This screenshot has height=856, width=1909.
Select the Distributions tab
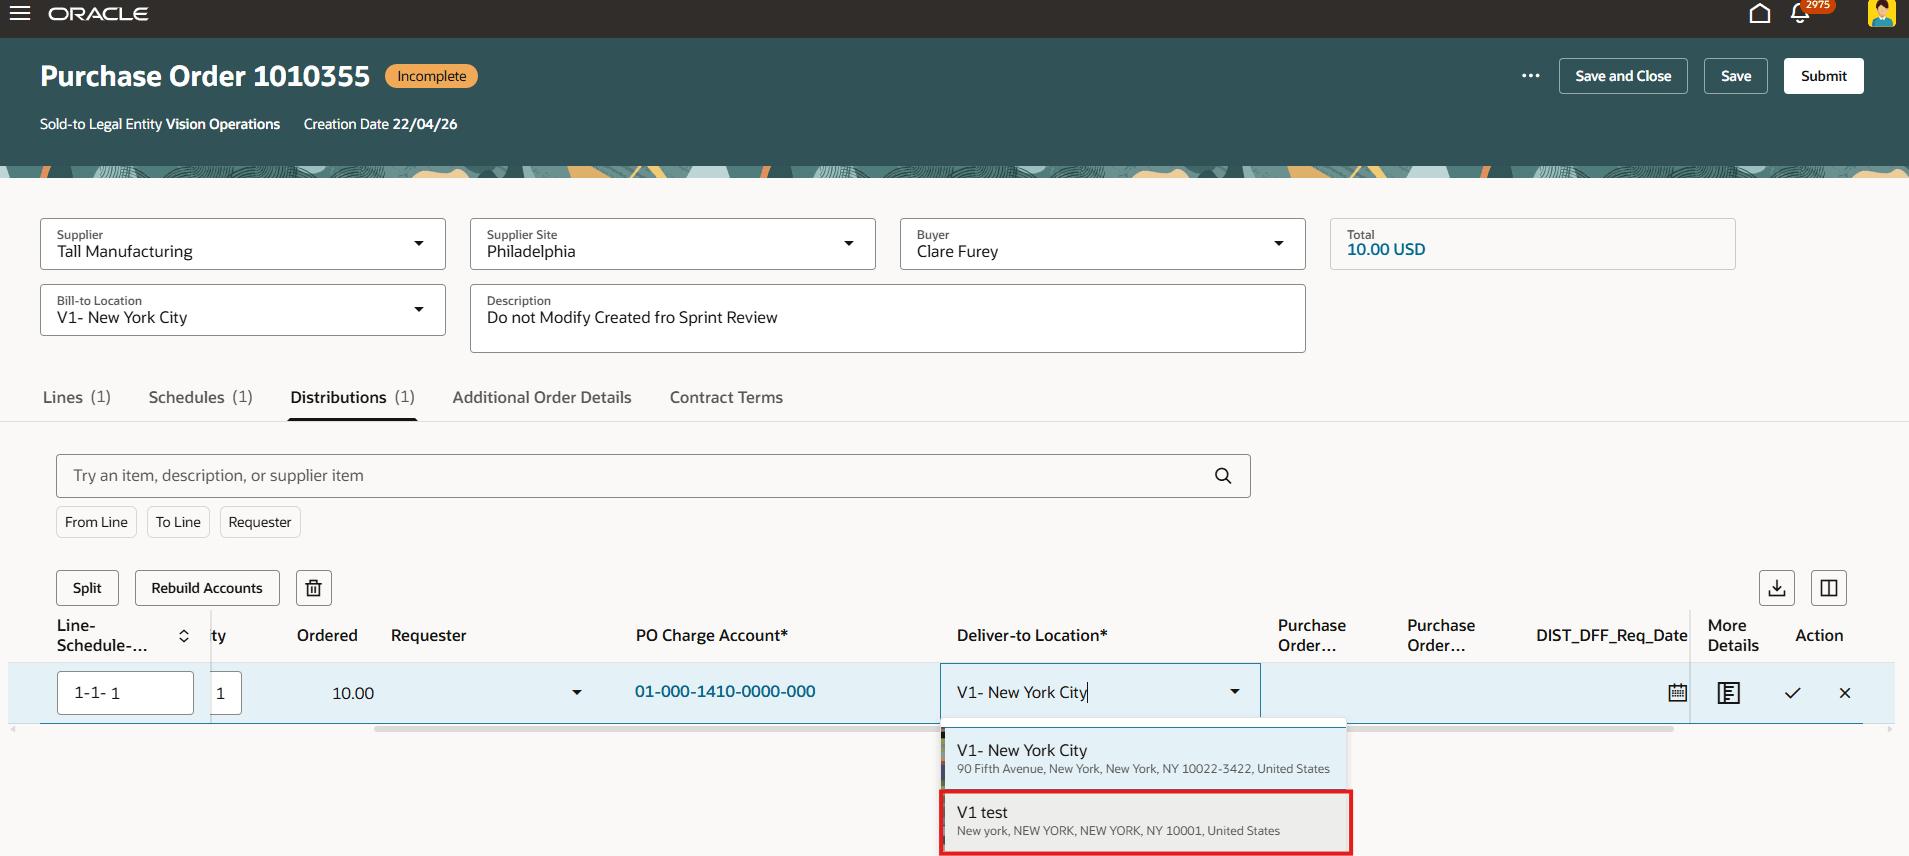pos(352,397)
